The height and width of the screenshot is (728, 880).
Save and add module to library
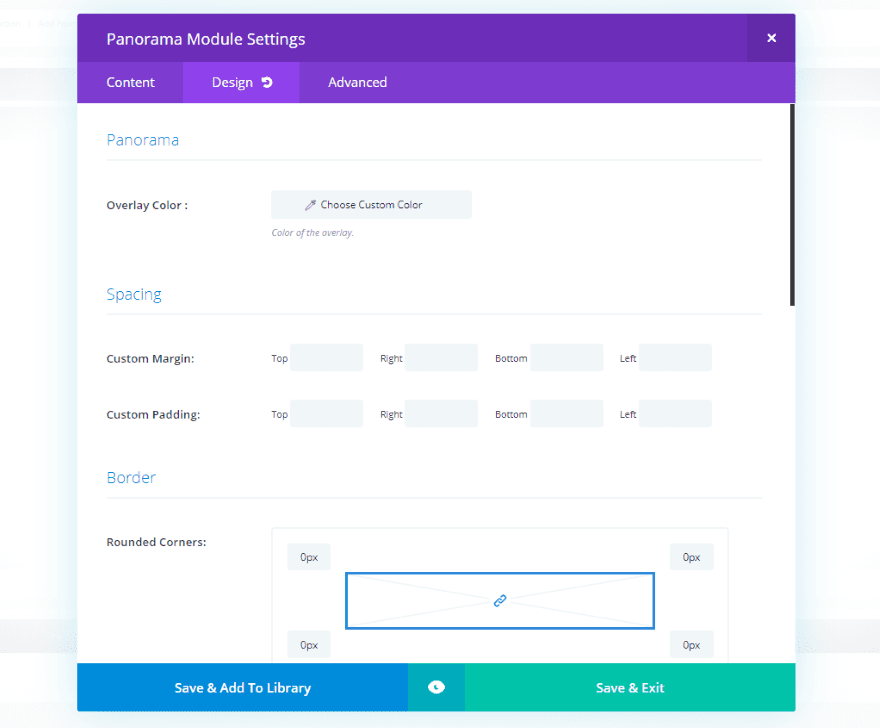(x=242, y=687)
